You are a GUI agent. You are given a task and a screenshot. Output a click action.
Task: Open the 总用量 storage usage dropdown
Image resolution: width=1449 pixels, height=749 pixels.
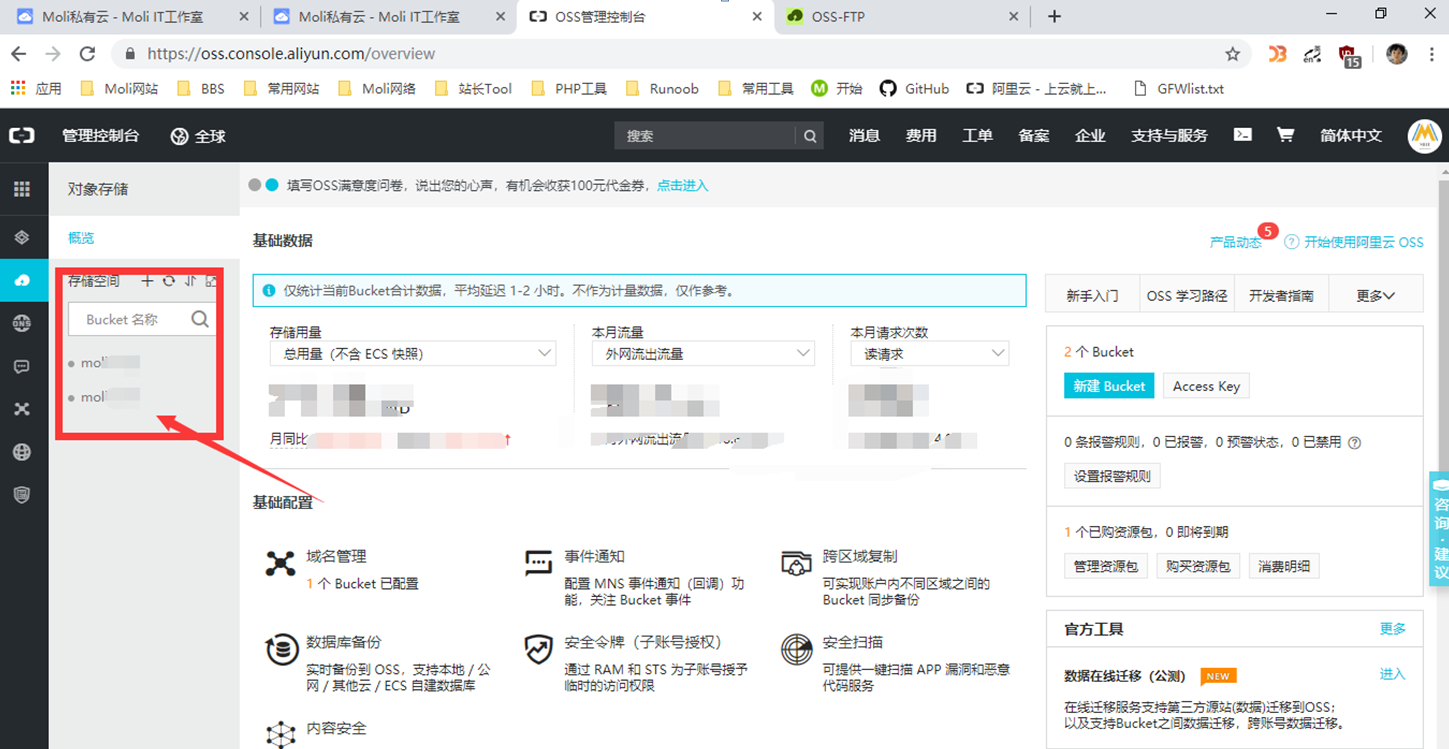click(413, 354)
